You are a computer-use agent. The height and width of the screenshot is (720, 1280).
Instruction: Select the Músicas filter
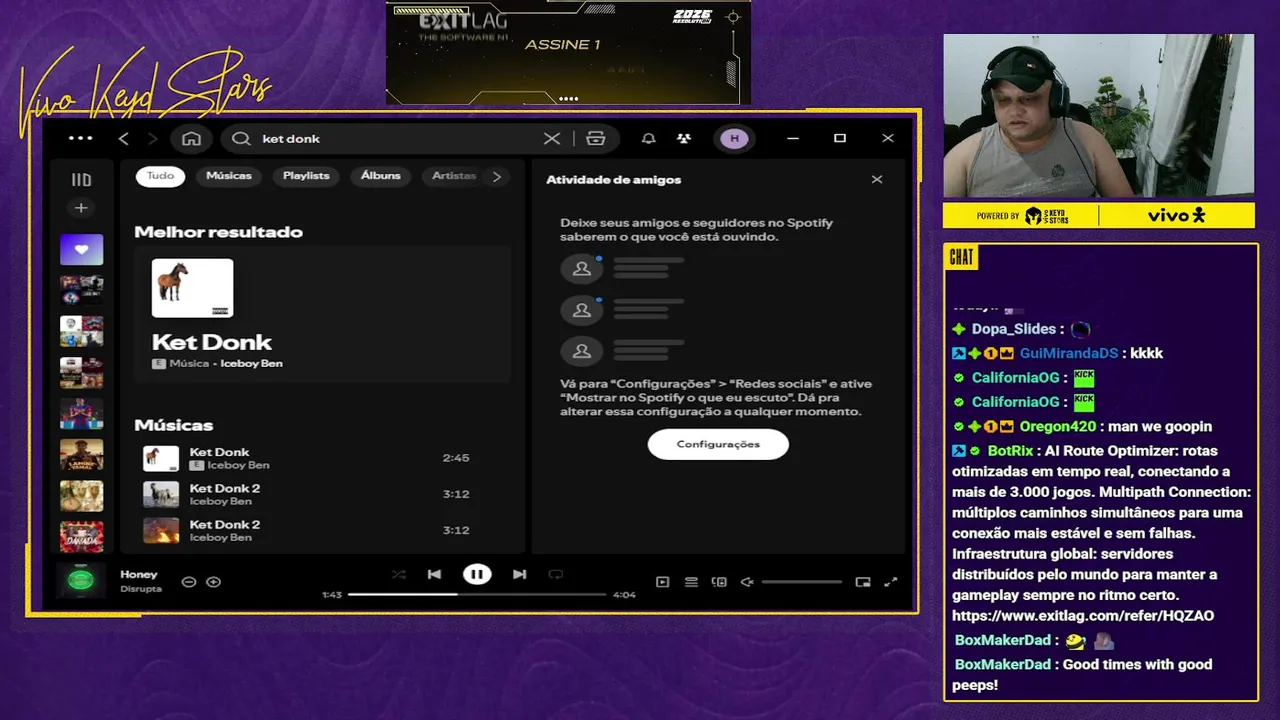tap(229, 176)
